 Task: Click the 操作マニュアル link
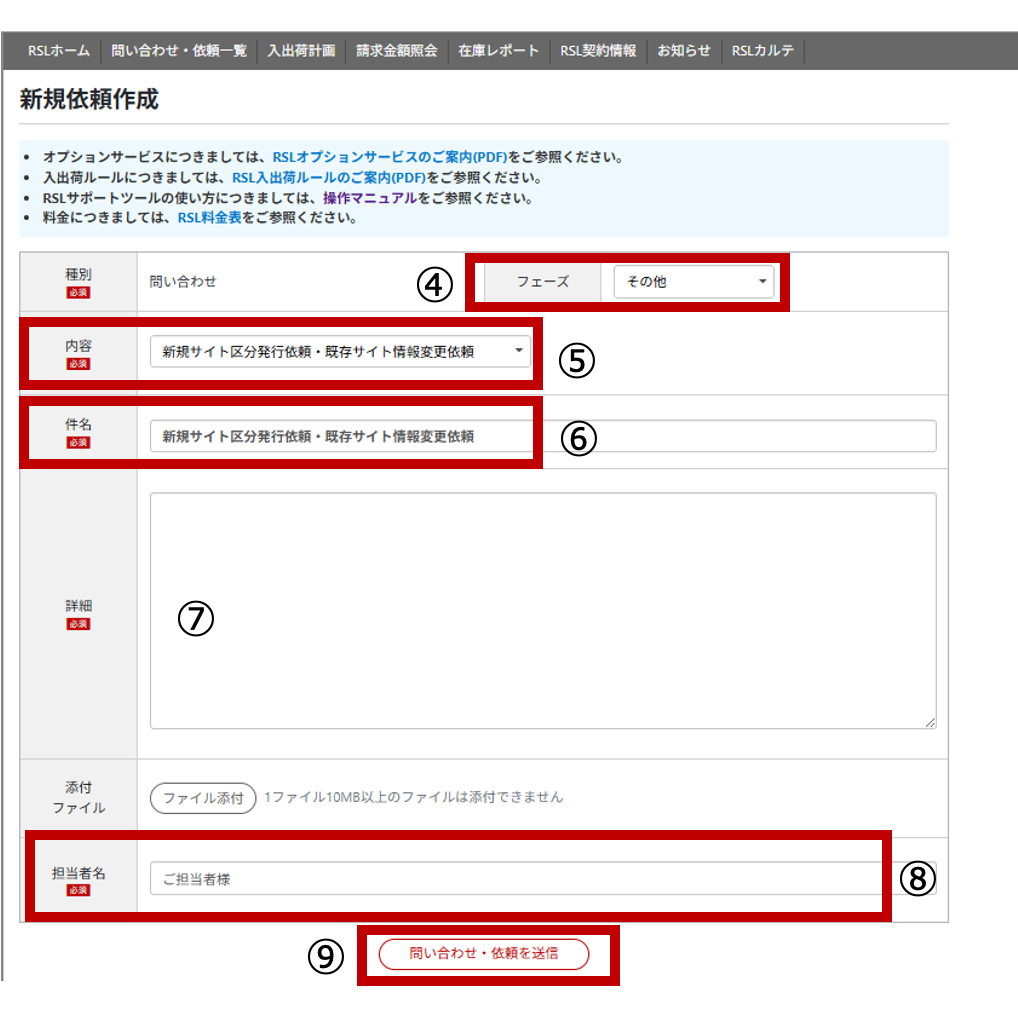click(369, 198)
